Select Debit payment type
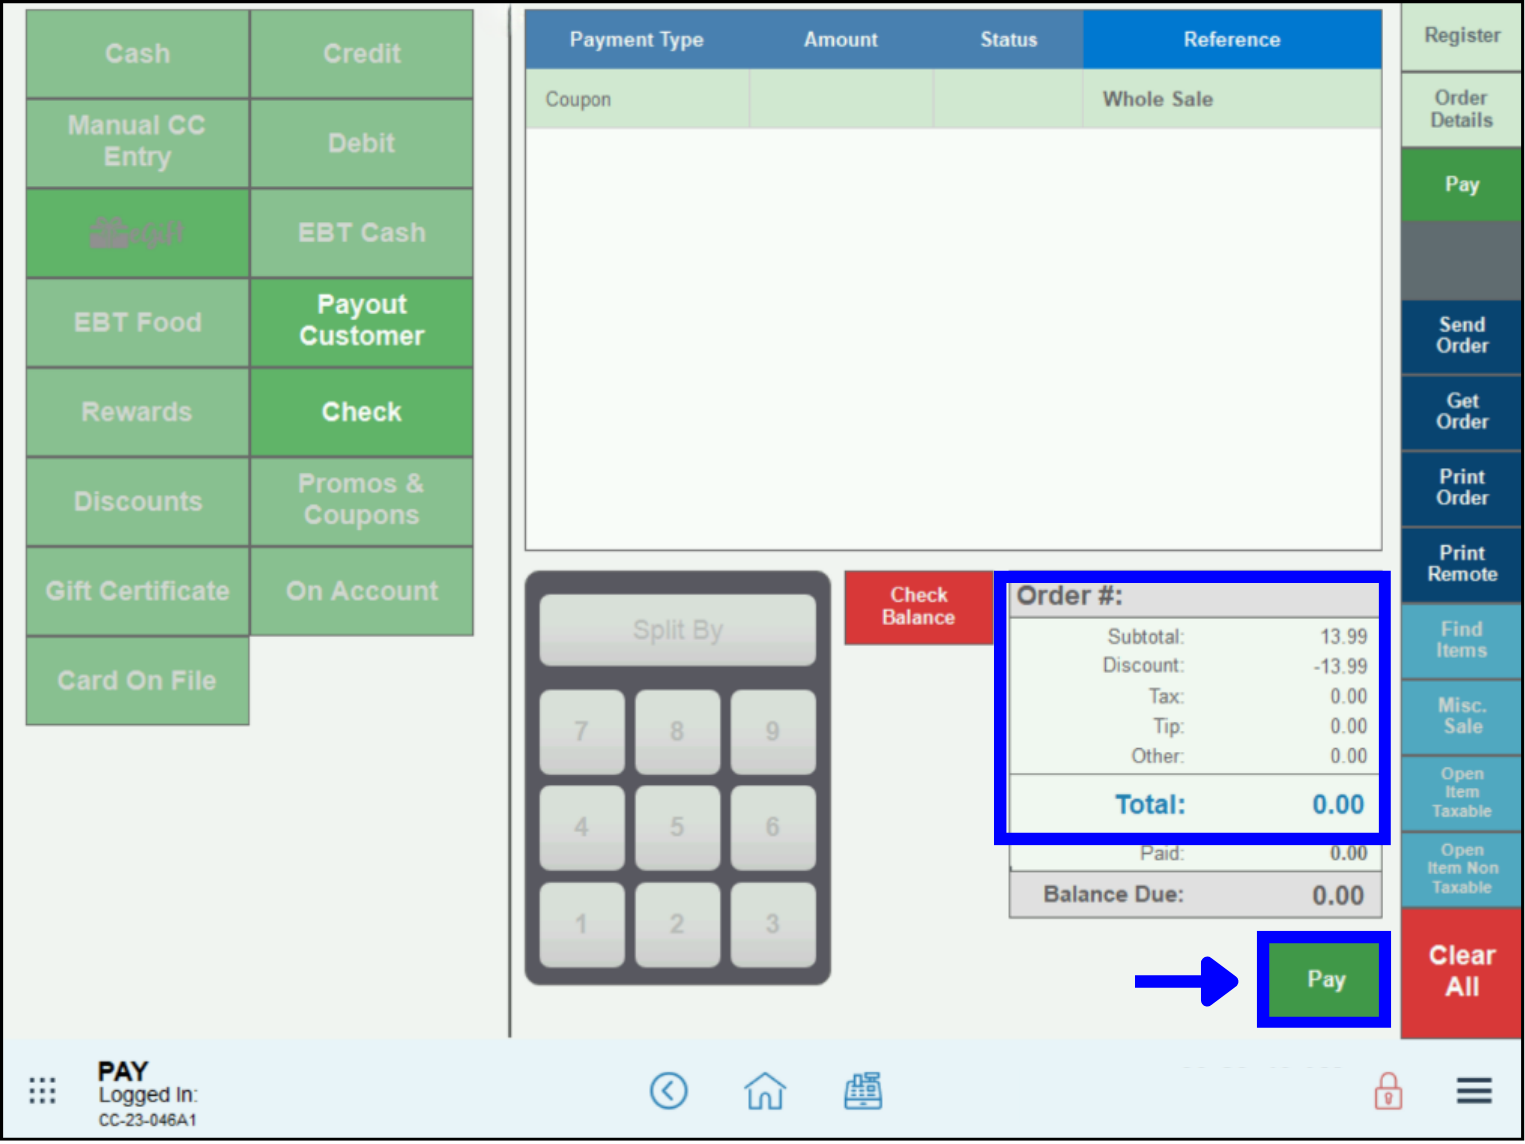The width and height of the screenshot is (1525, 1144). pos(362,143)
